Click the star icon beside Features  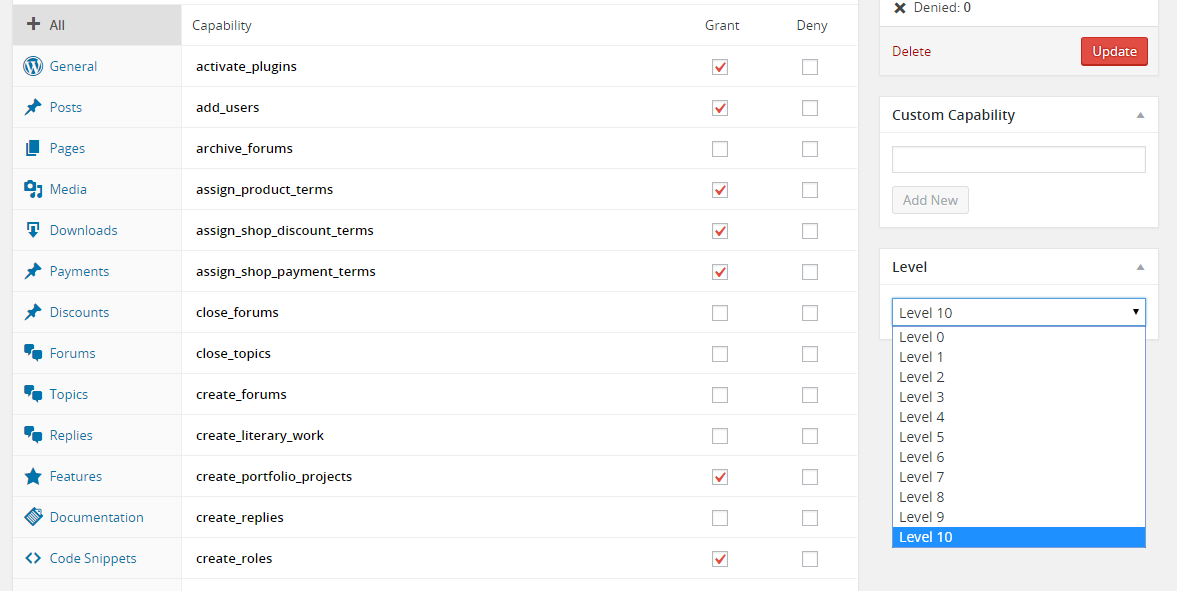tap(33, 477)
